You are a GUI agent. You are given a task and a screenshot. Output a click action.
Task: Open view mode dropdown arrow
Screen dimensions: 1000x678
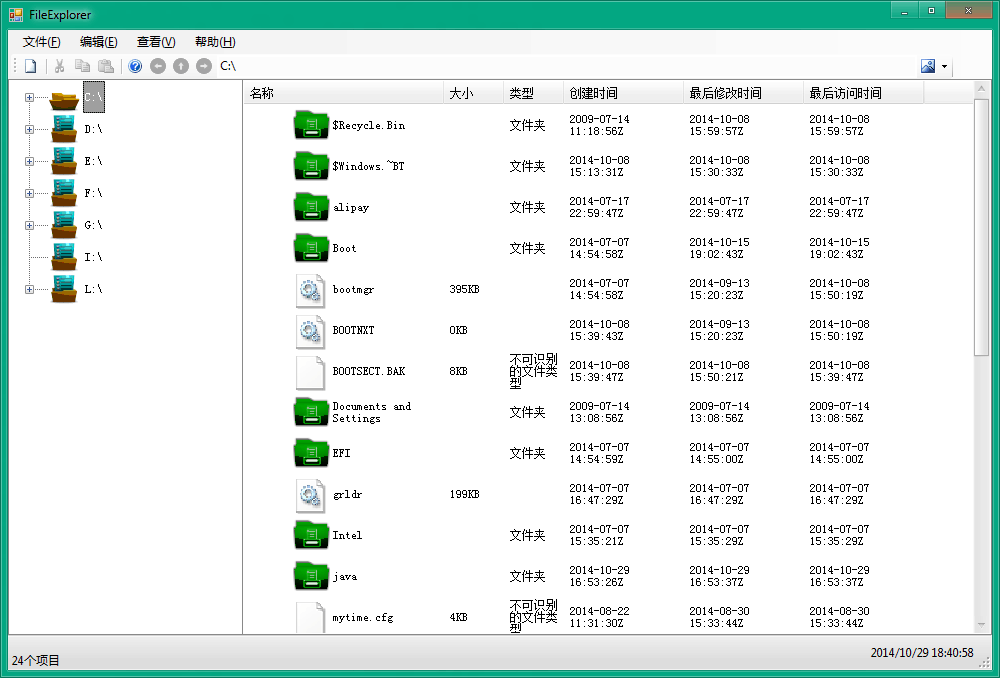(x=945, y=66)
